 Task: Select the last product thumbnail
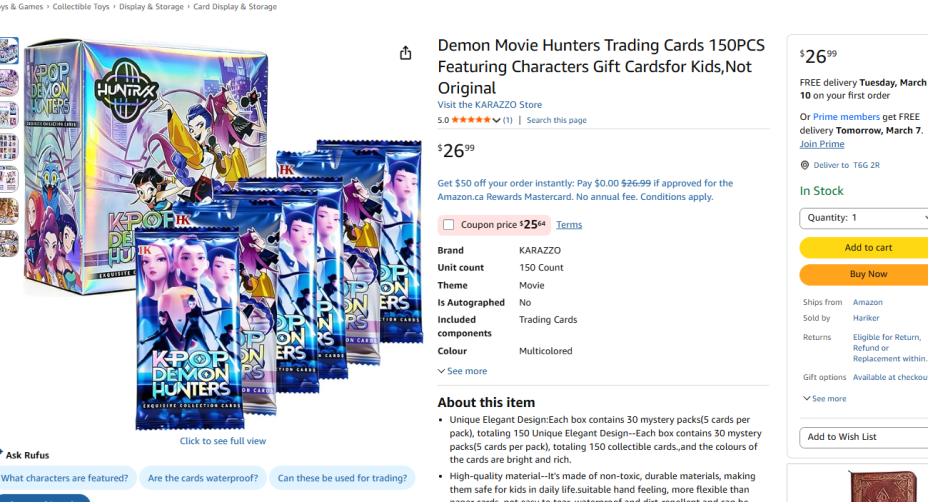click(9, 243)
